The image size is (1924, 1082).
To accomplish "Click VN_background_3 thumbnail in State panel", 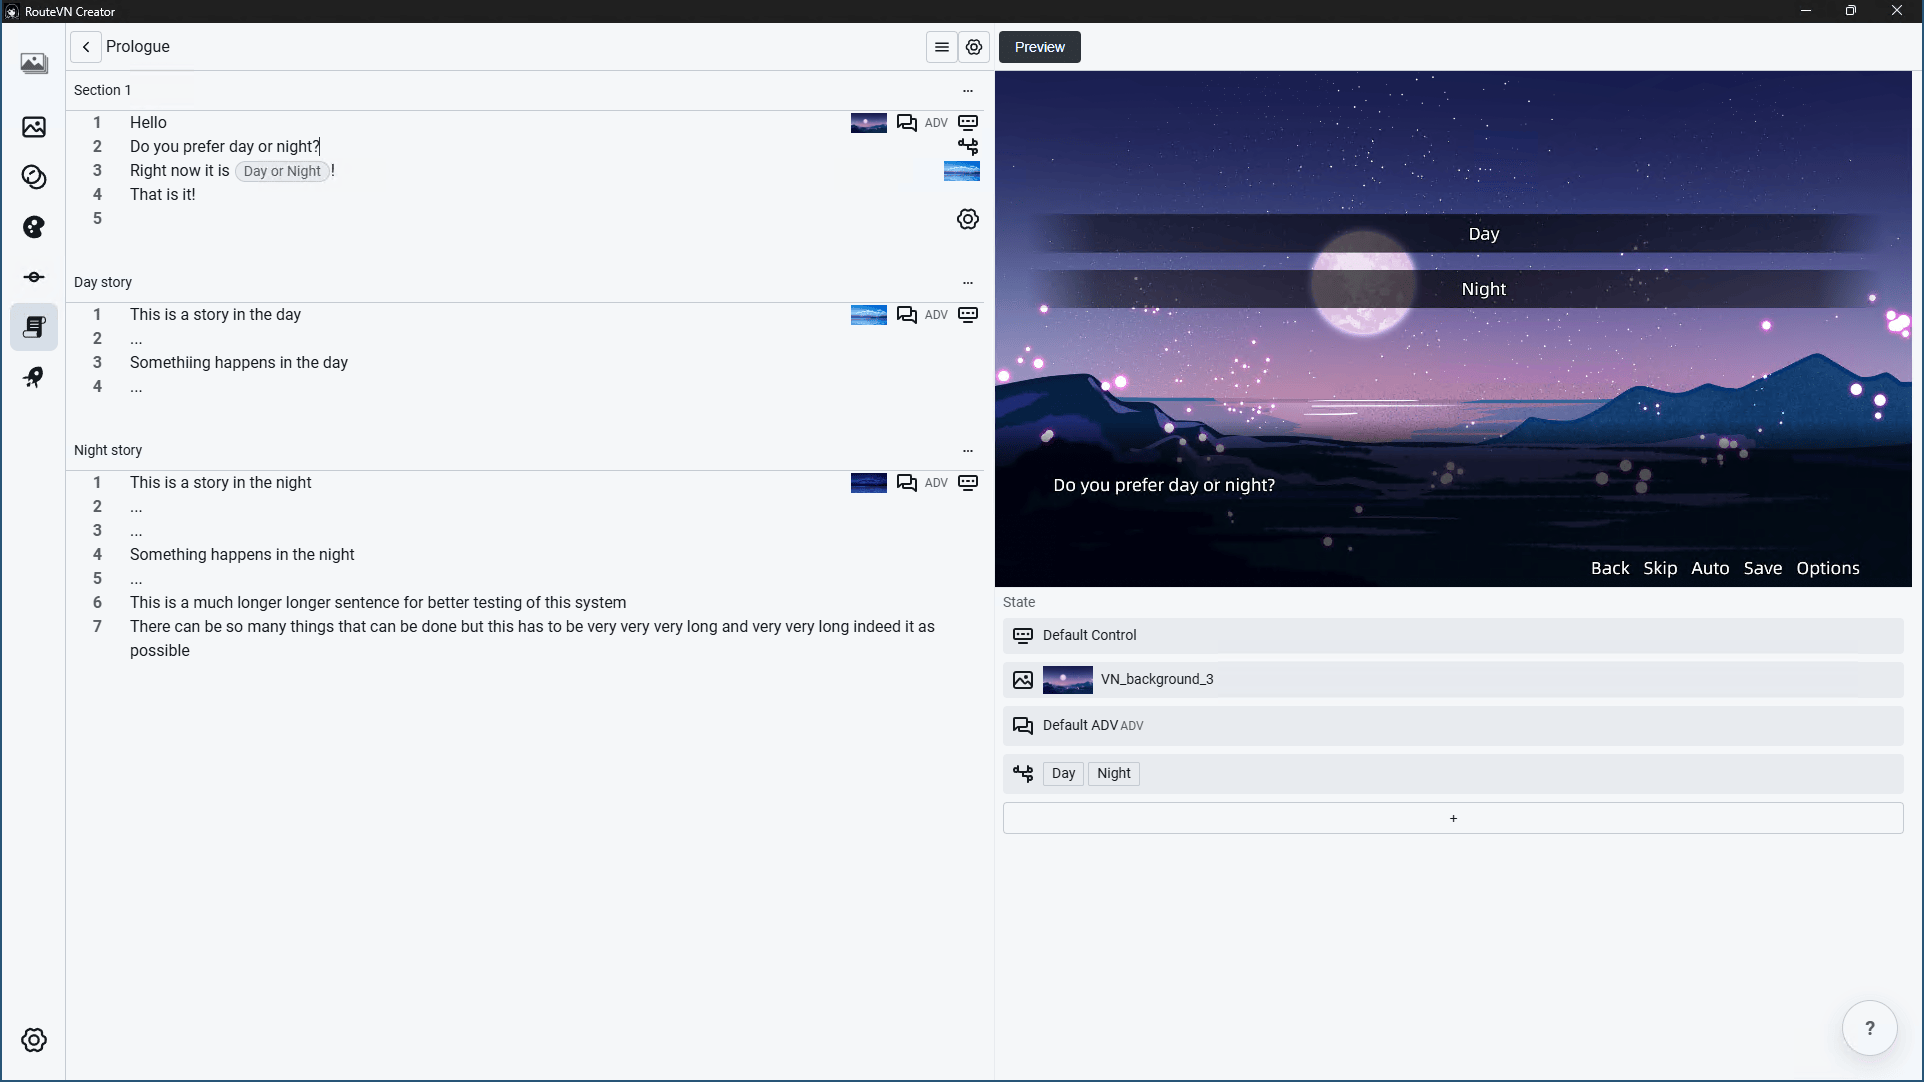I will tap(1068, 680).
